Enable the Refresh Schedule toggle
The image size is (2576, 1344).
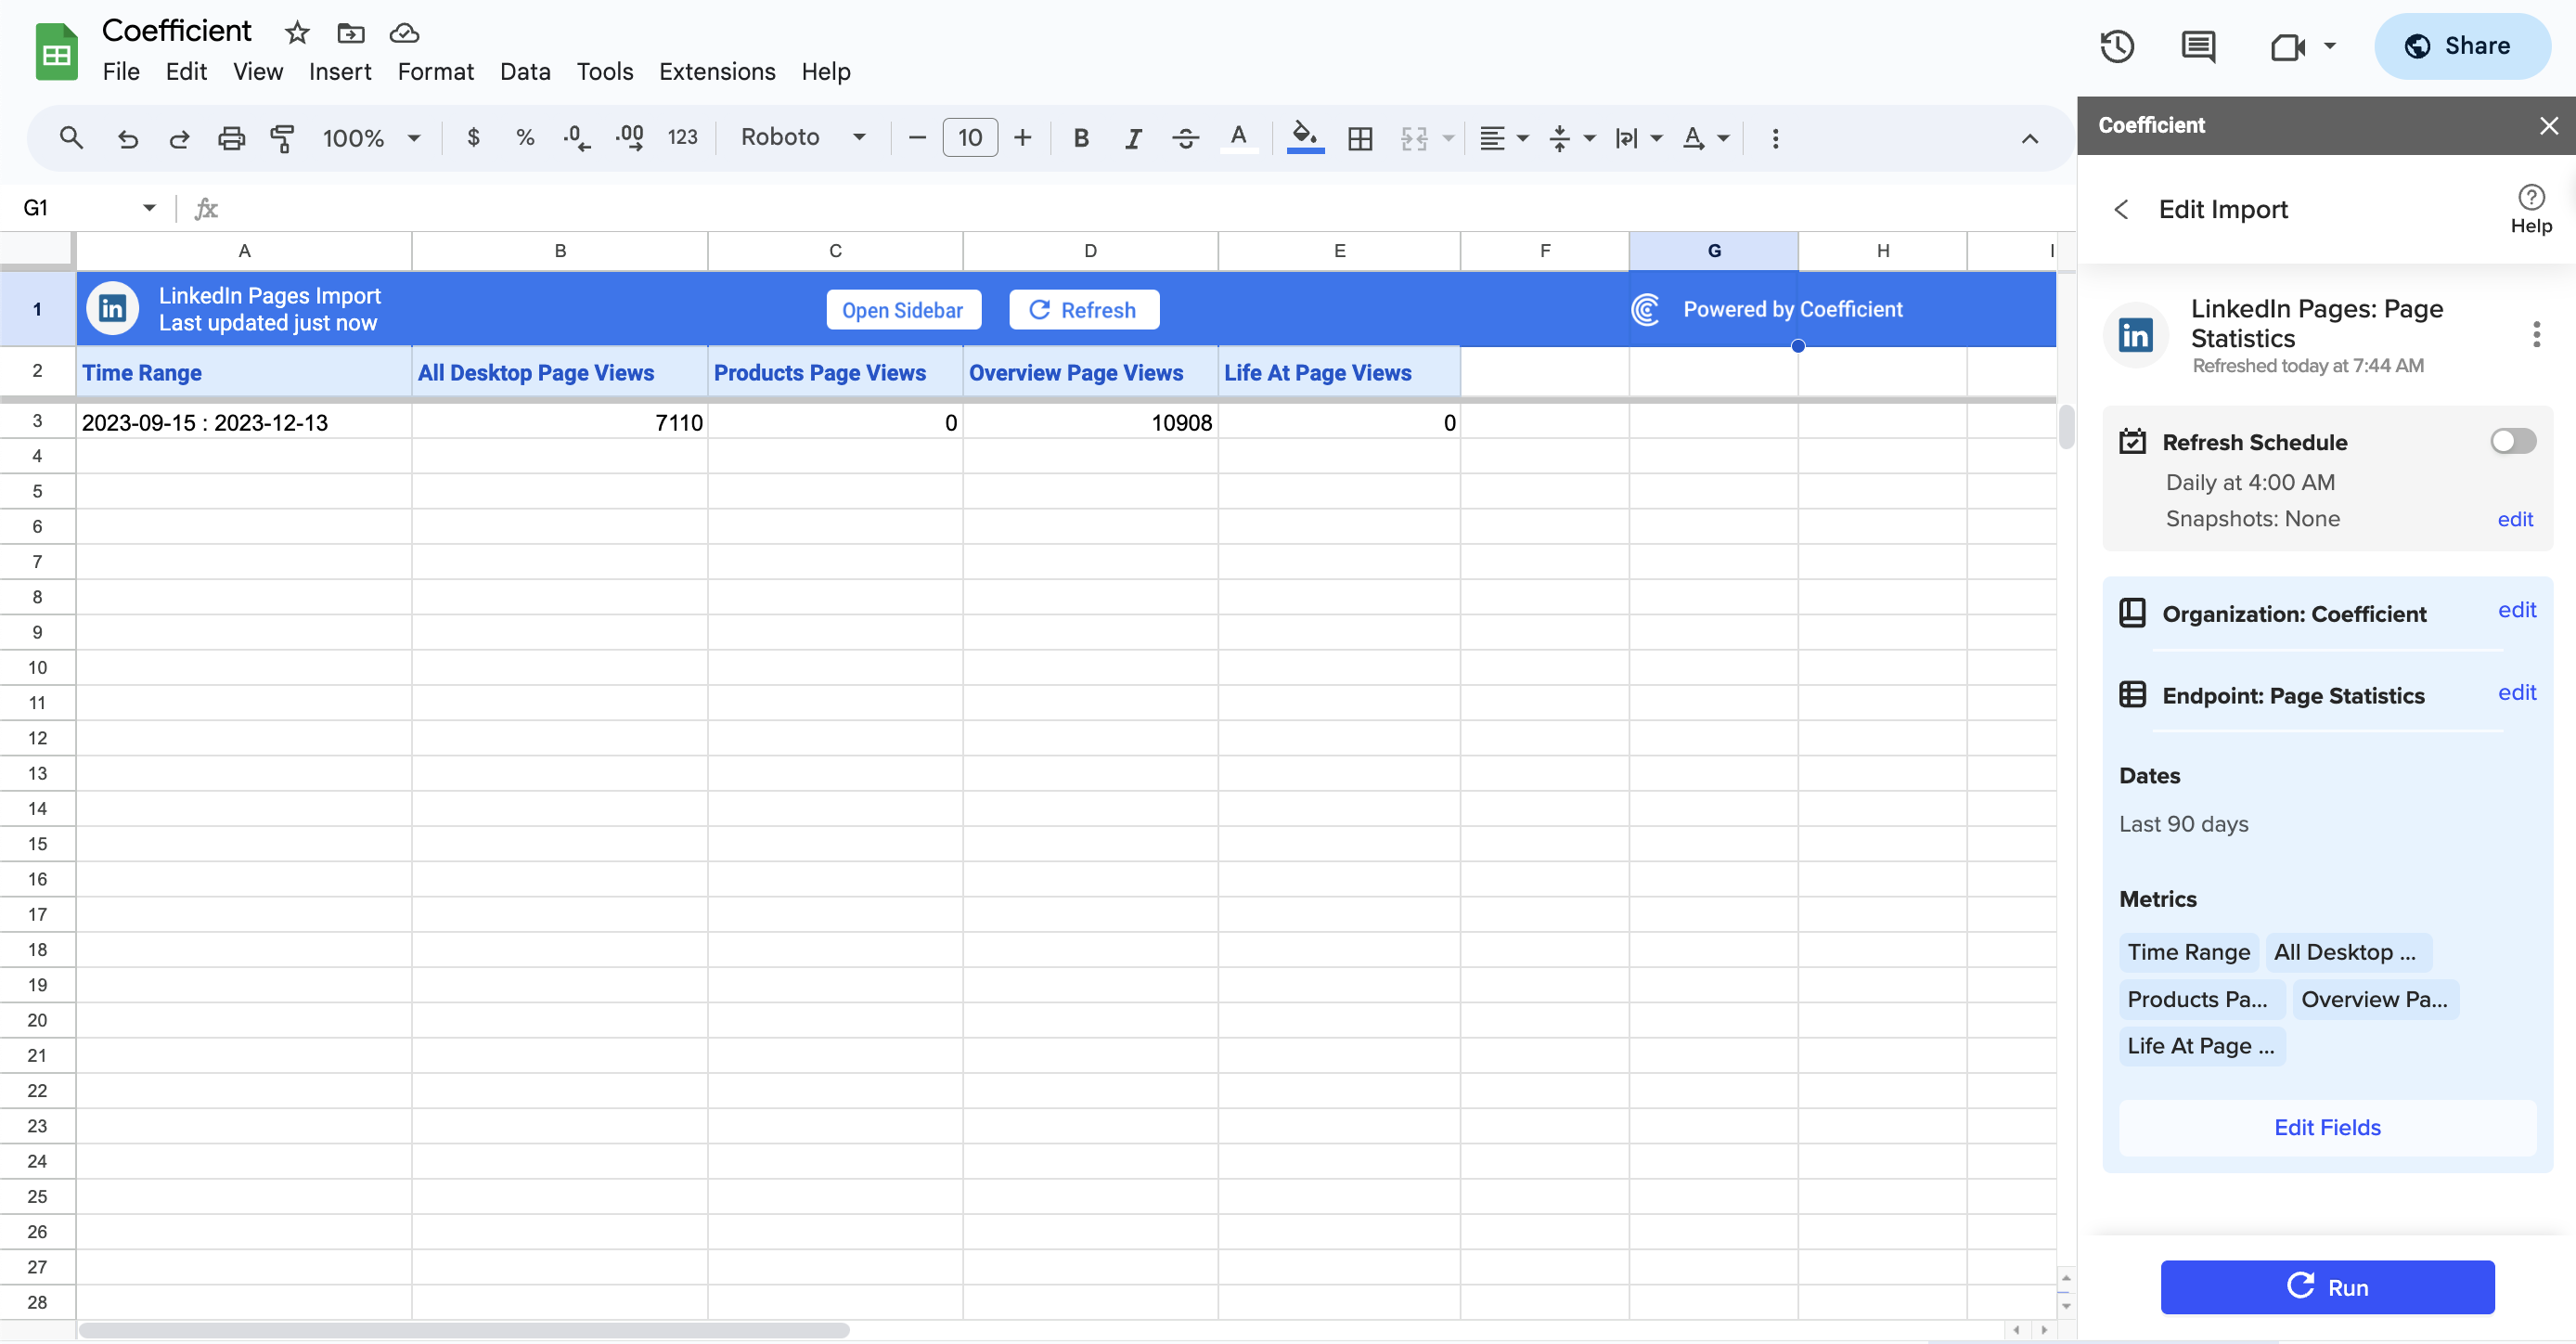[2511, 441]
